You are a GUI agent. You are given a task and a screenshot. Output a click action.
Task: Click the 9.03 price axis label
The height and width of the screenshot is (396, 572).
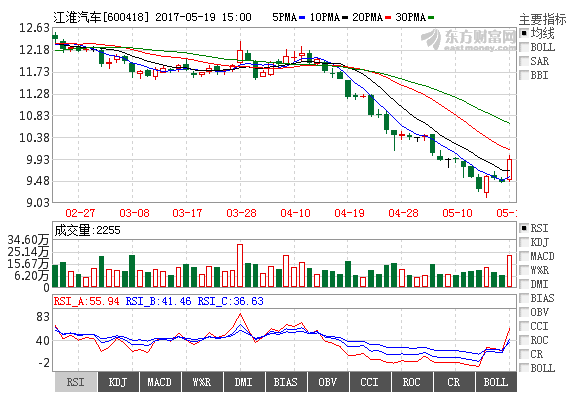pos(38,203)
